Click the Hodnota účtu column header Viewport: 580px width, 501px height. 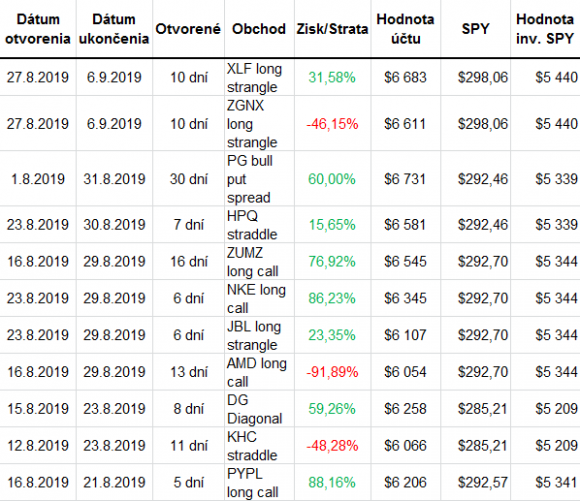coord(405,29)
